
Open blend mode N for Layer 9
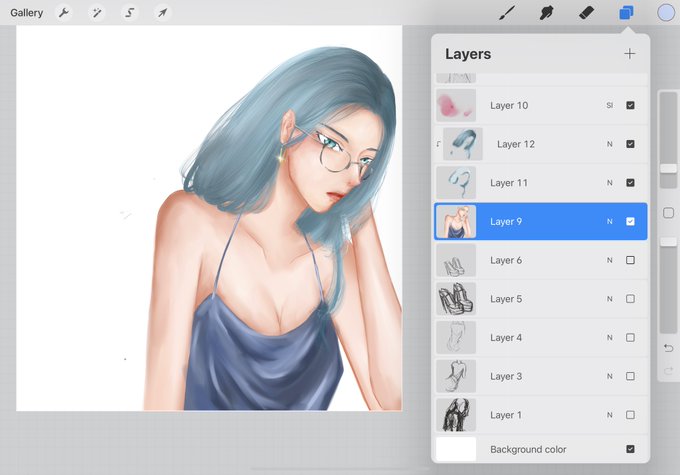609,221
